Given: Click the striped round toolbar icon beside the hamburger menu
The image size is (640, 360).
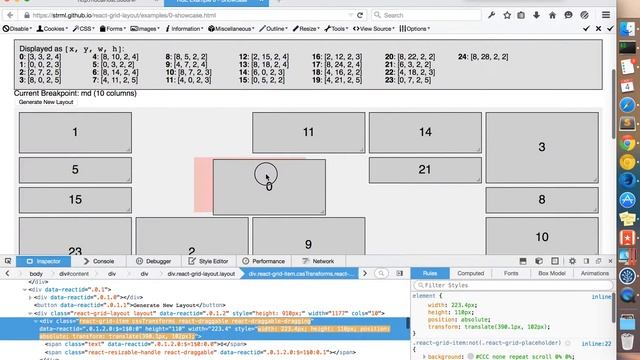Looking at the screenshot, I should (x=584, y=15).
